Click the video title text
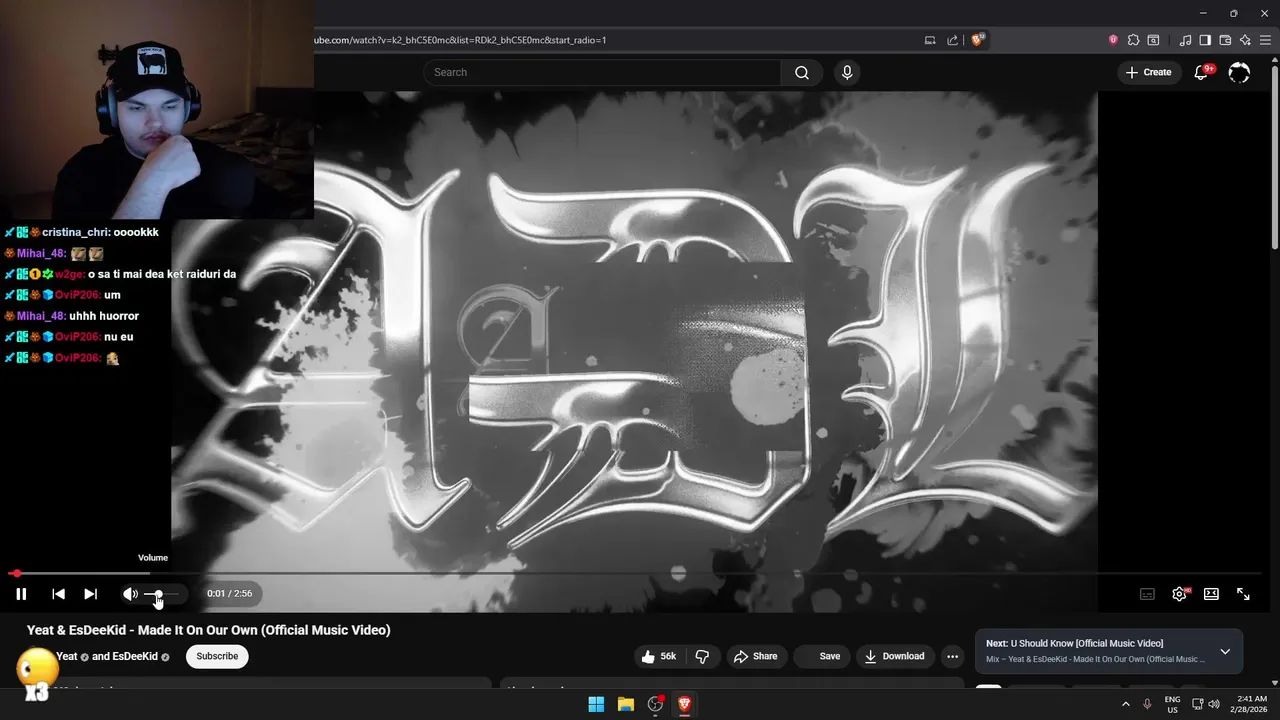Image resolution: width=1280 pixels, height=720 pixels. (209, 630)
